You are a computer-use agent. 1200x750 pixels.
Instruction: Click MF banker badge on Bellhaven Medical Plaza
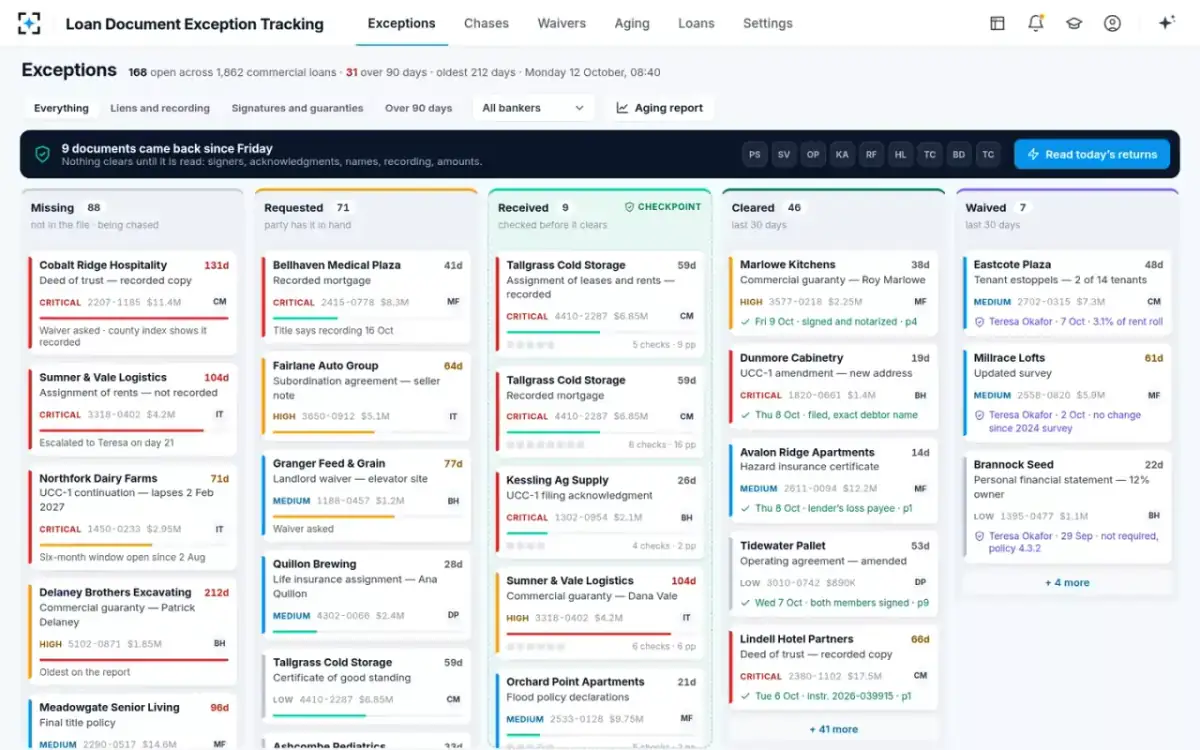[453, 301]
